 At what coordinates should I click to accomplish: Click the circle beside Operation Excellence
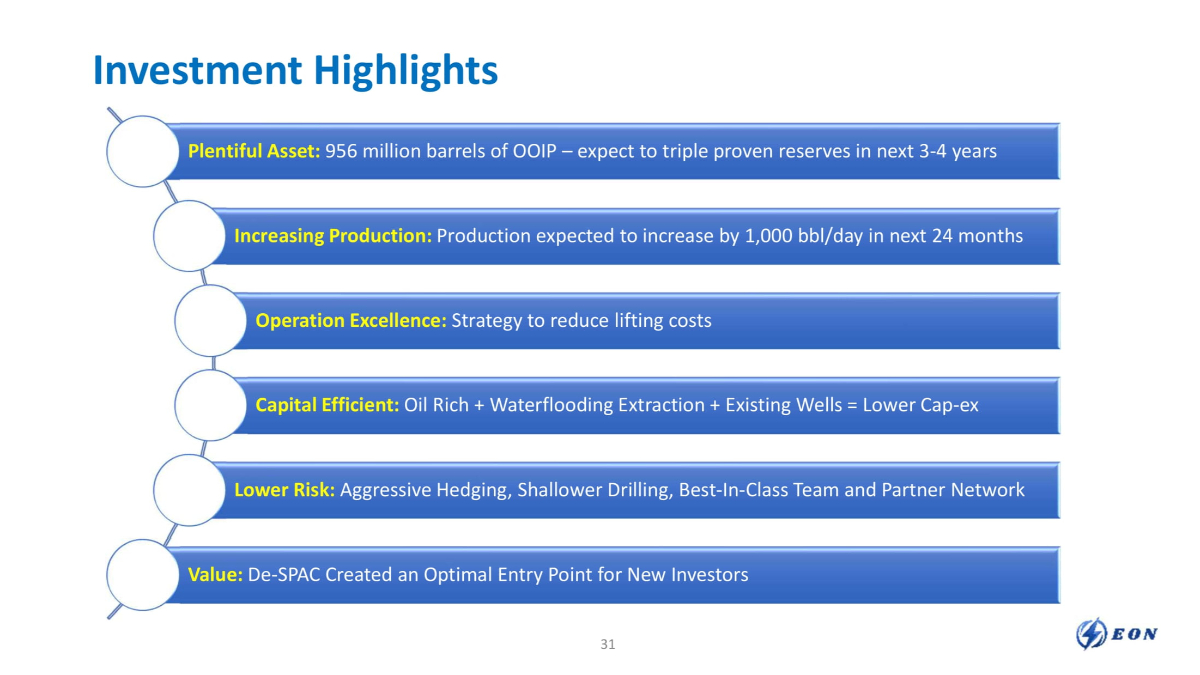pos(209,321)
